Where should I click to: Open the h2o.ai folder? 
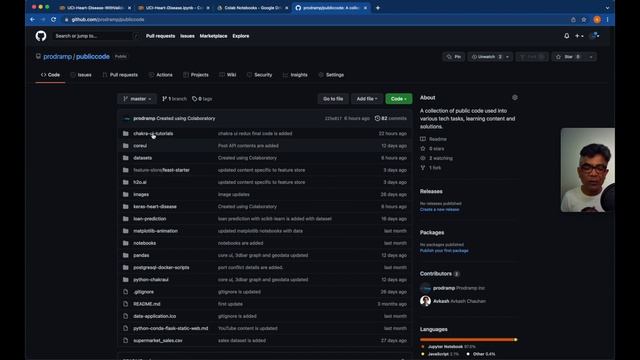(x=140, y=182)
